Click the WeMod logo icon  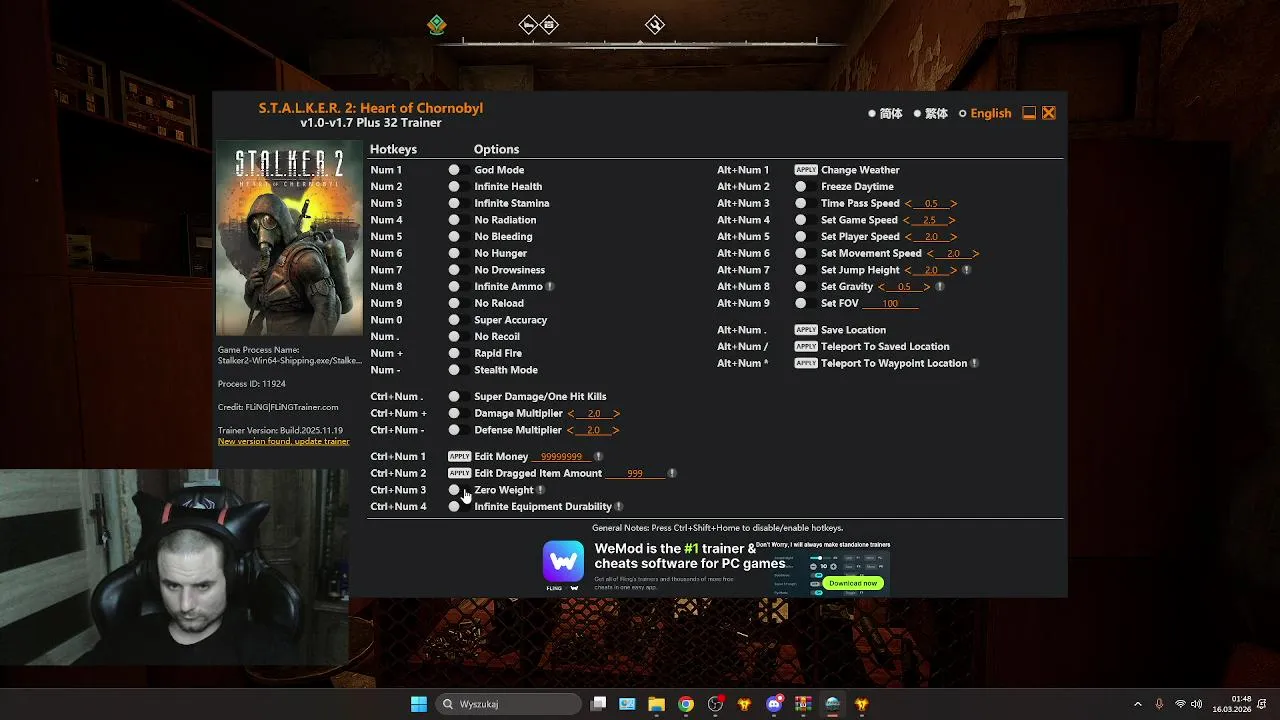tap(563, 561)
